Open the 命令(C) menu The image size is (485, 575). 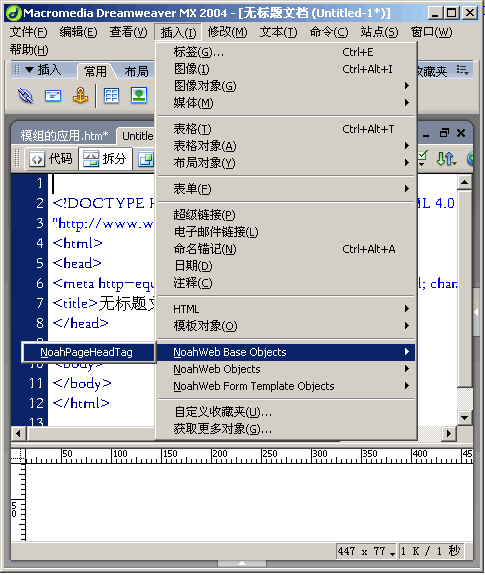coord(329,32)
